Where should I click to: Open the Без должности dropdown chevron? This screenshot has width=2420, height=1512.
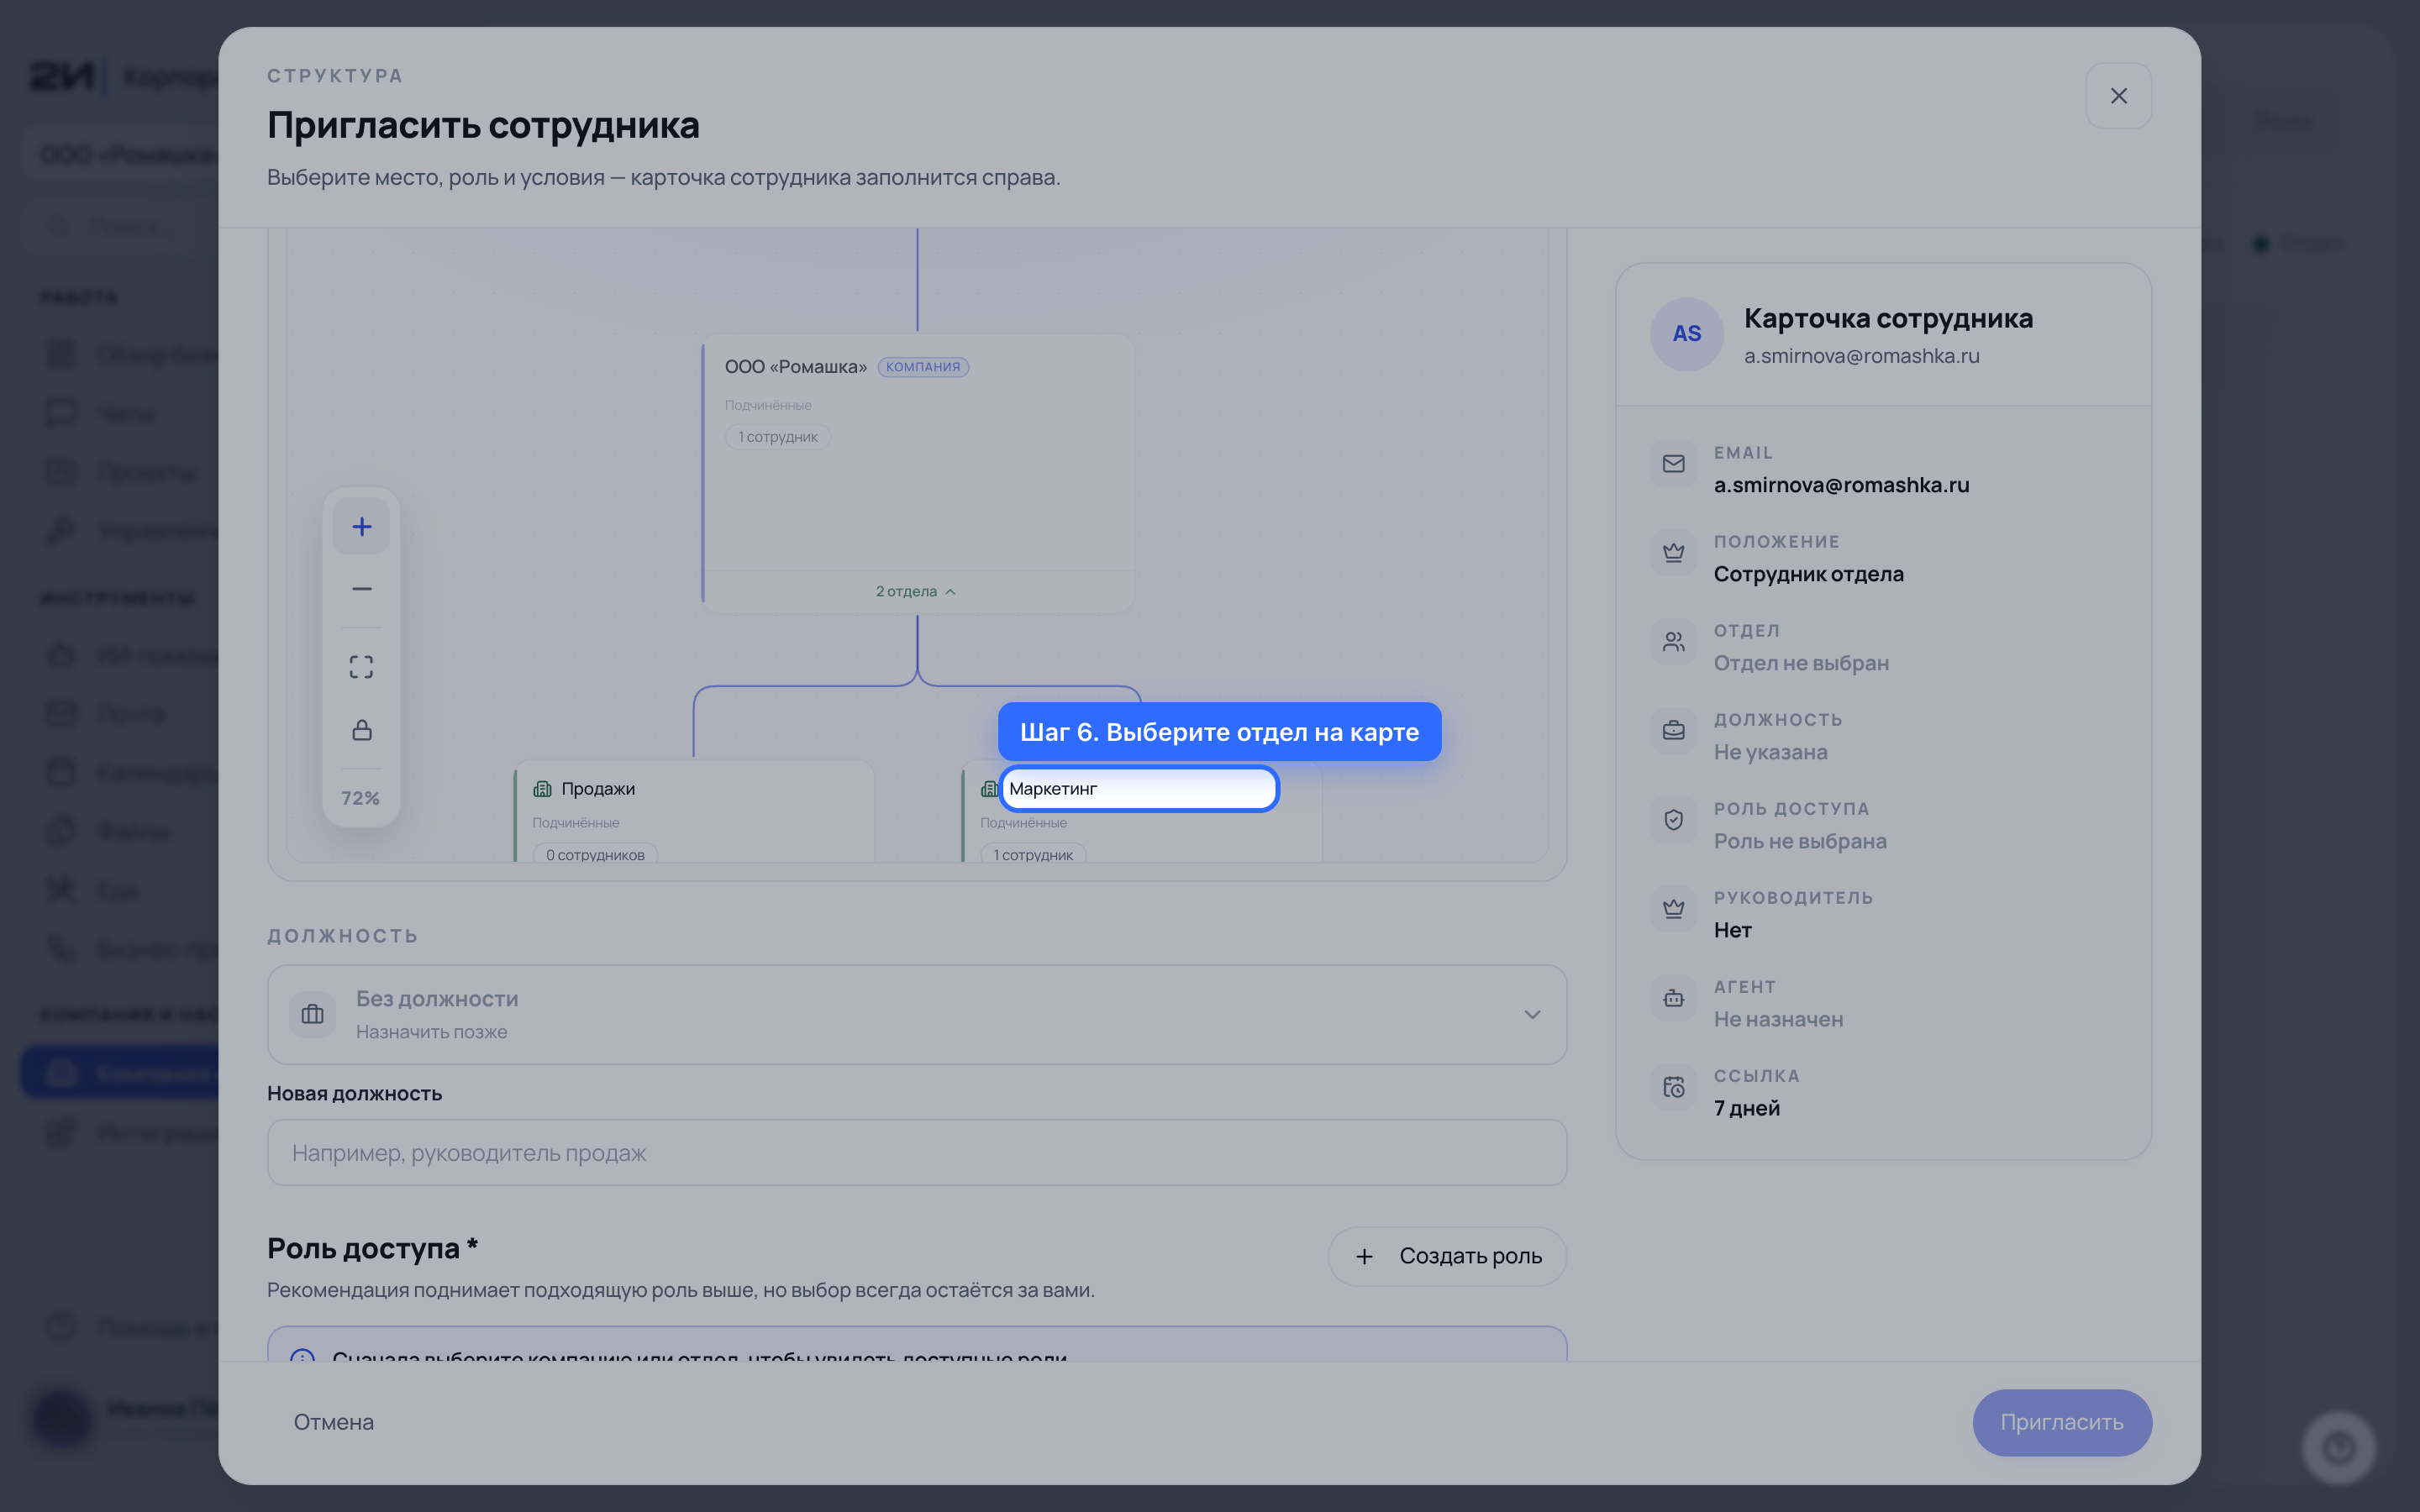tap(1531, 1014)
